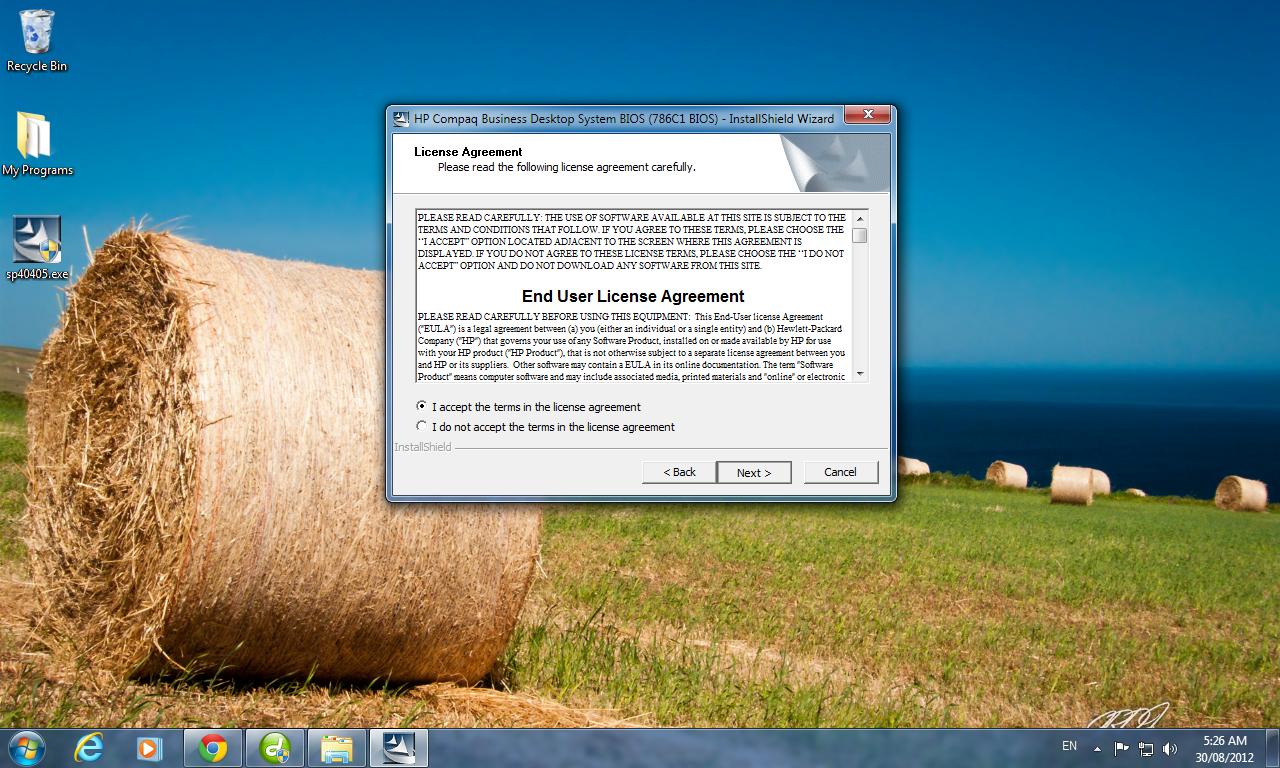Click the Back button

[679, 472]
